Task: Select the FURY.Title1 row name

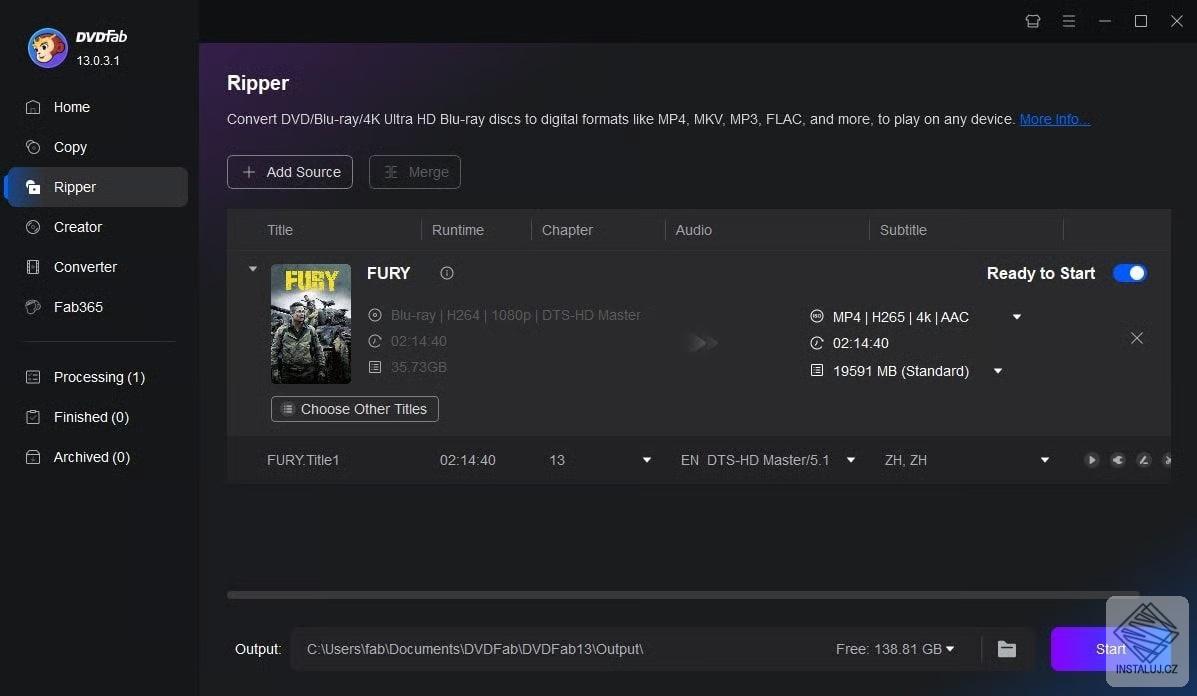Action: pyautogui.click(x=303, y=460)
